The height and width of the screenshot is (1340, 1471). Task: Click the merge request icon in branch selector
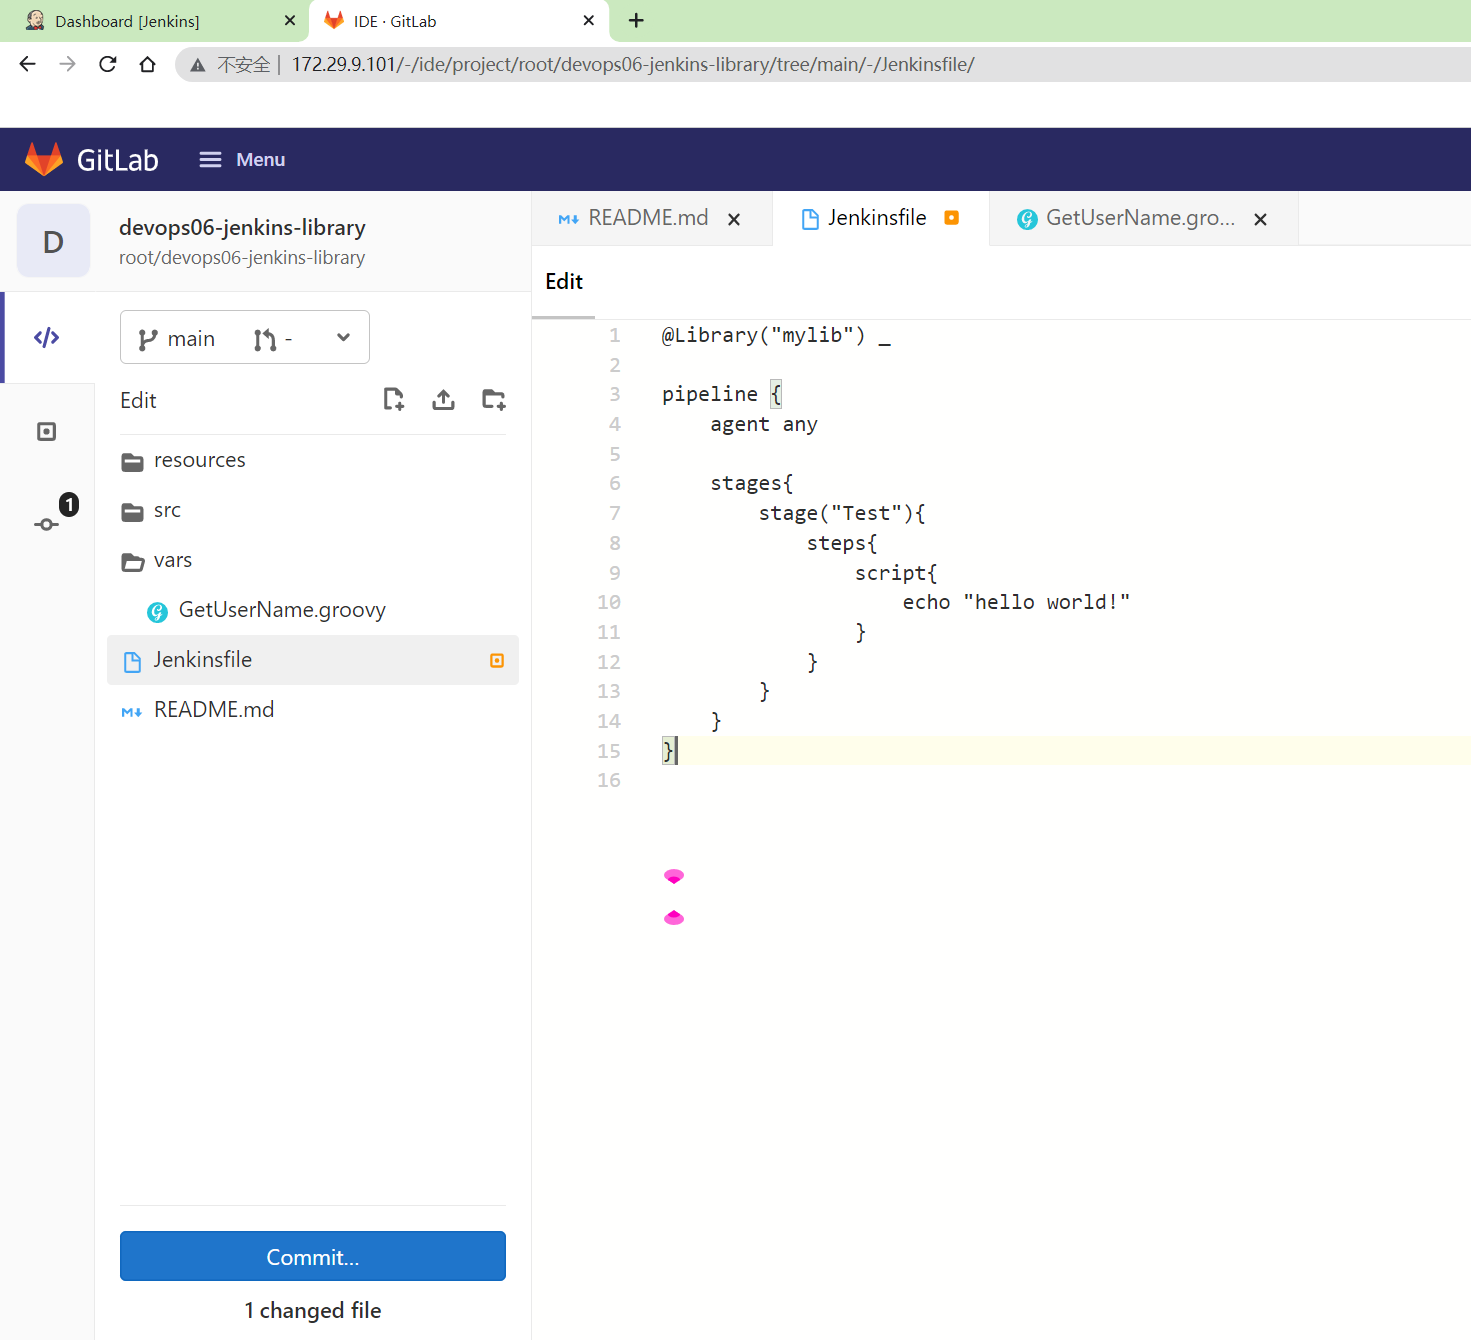click(265, 340)
